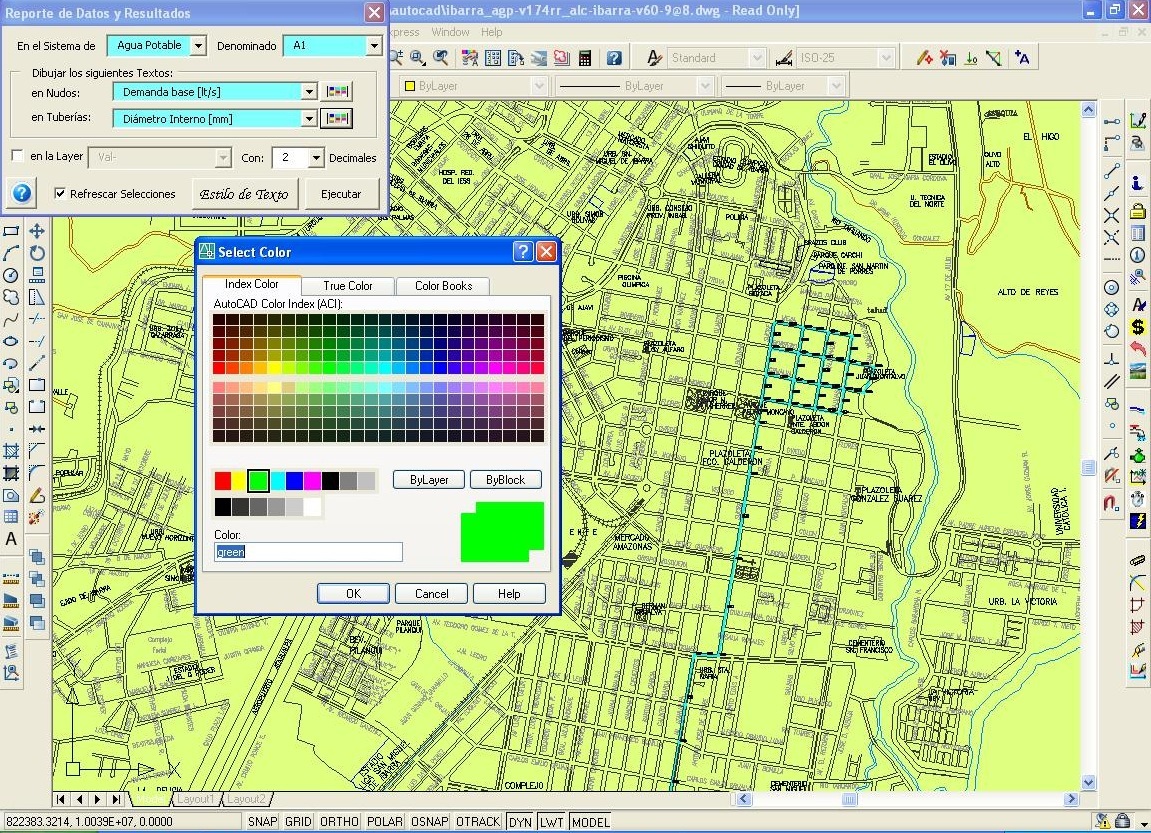Open the calculator icon in toolbar
The image size is (1151, 833).
coord(585,58)
